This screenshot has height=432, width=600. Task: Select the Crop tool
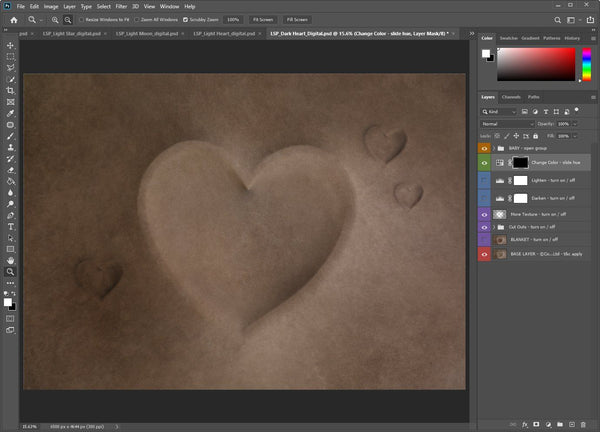click(10, 90)
